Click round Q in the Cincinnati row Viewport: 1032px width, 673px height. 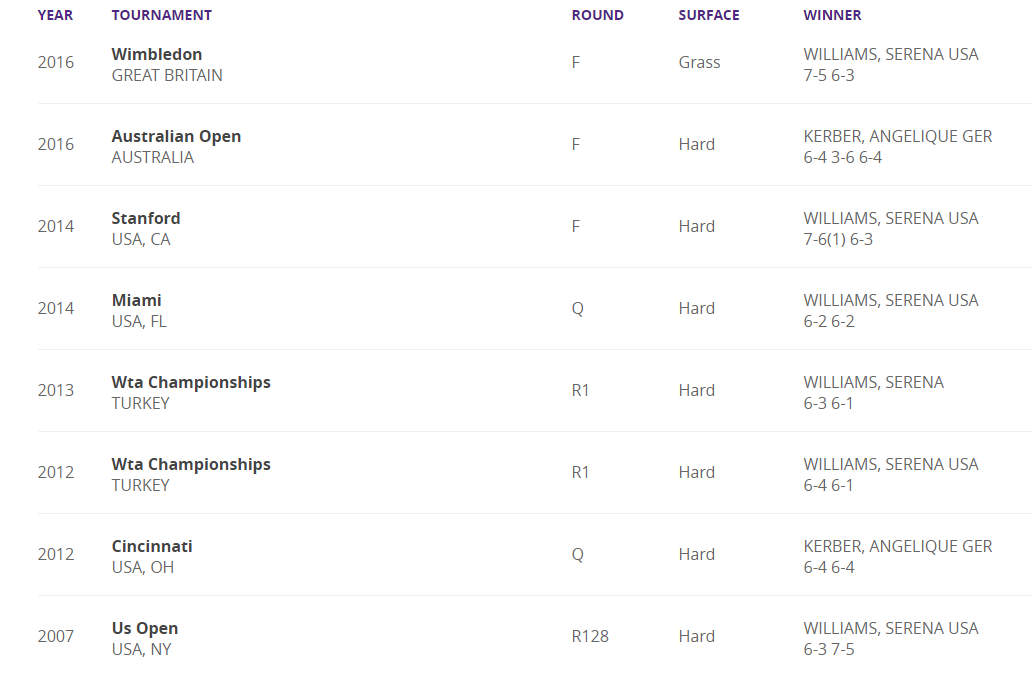tap(578, 555)
